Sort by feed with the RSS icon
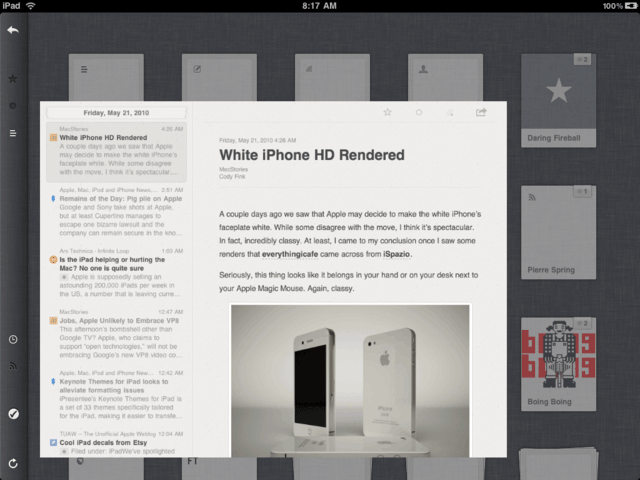 [x=13, y=366]
